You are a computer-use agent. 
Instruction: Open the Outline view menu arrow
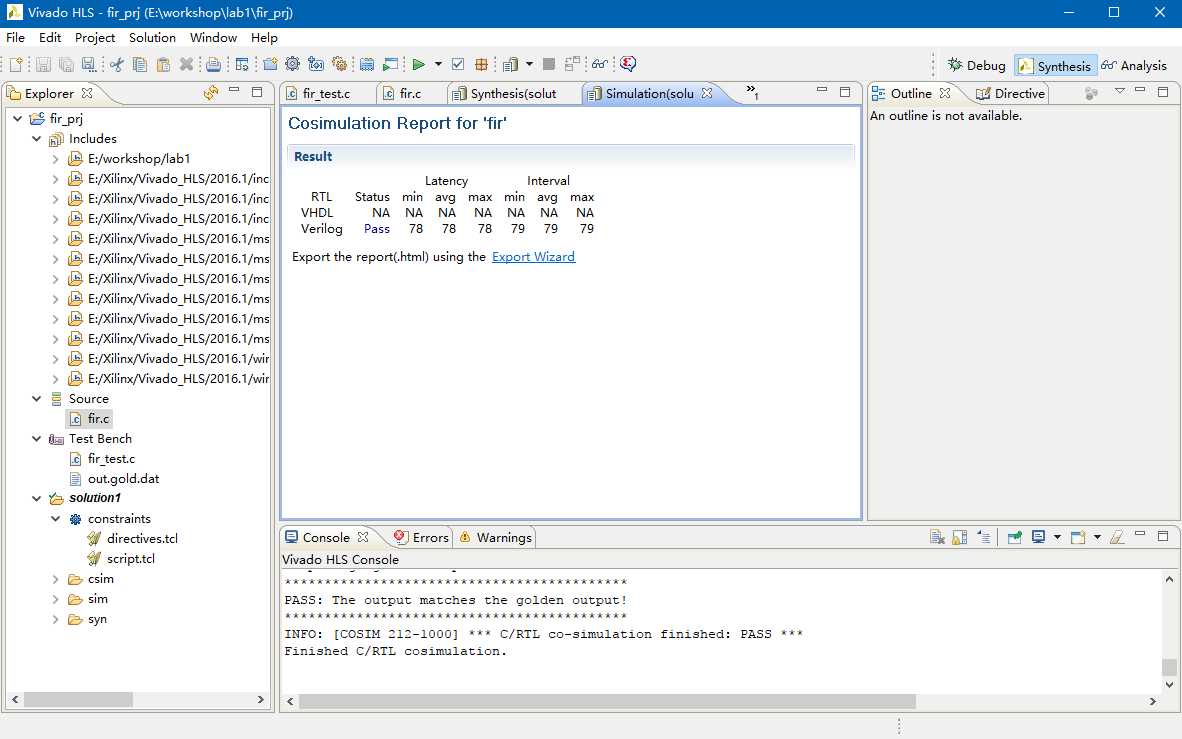[x=1119, y=91]
